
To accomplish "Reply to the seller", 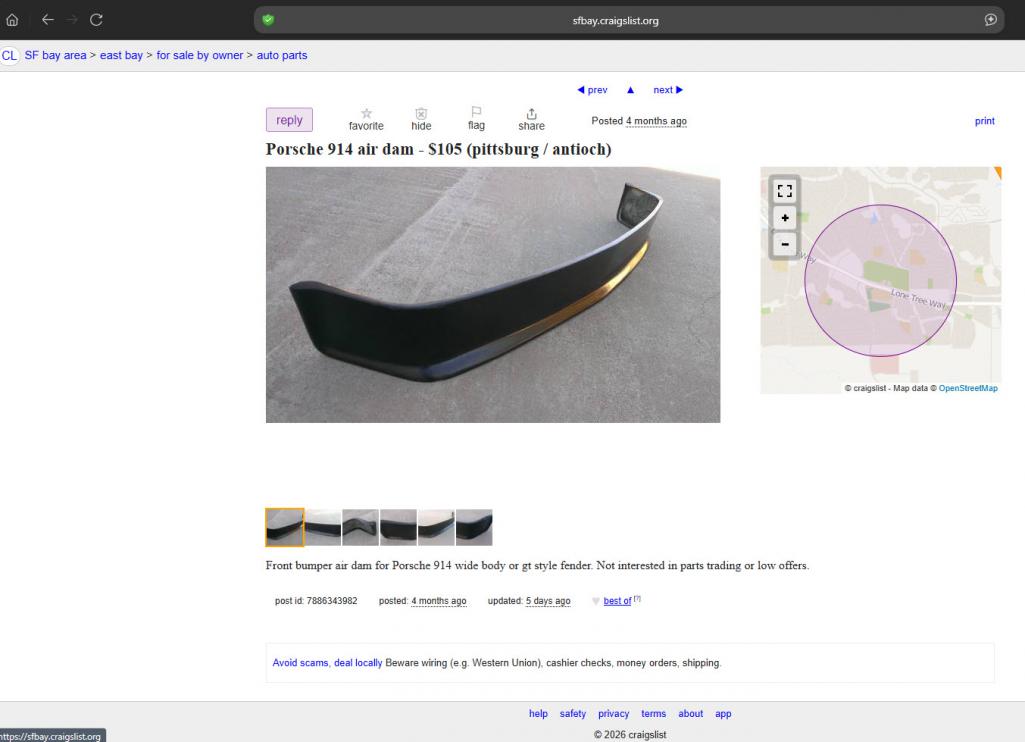I will coord(289,120).
